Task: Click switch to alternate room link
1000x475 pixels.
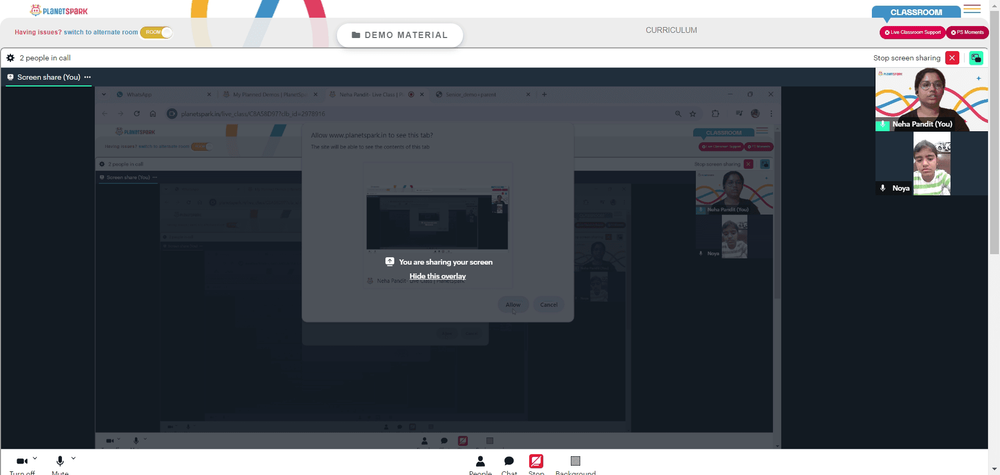Action: [x=101, y=32]
